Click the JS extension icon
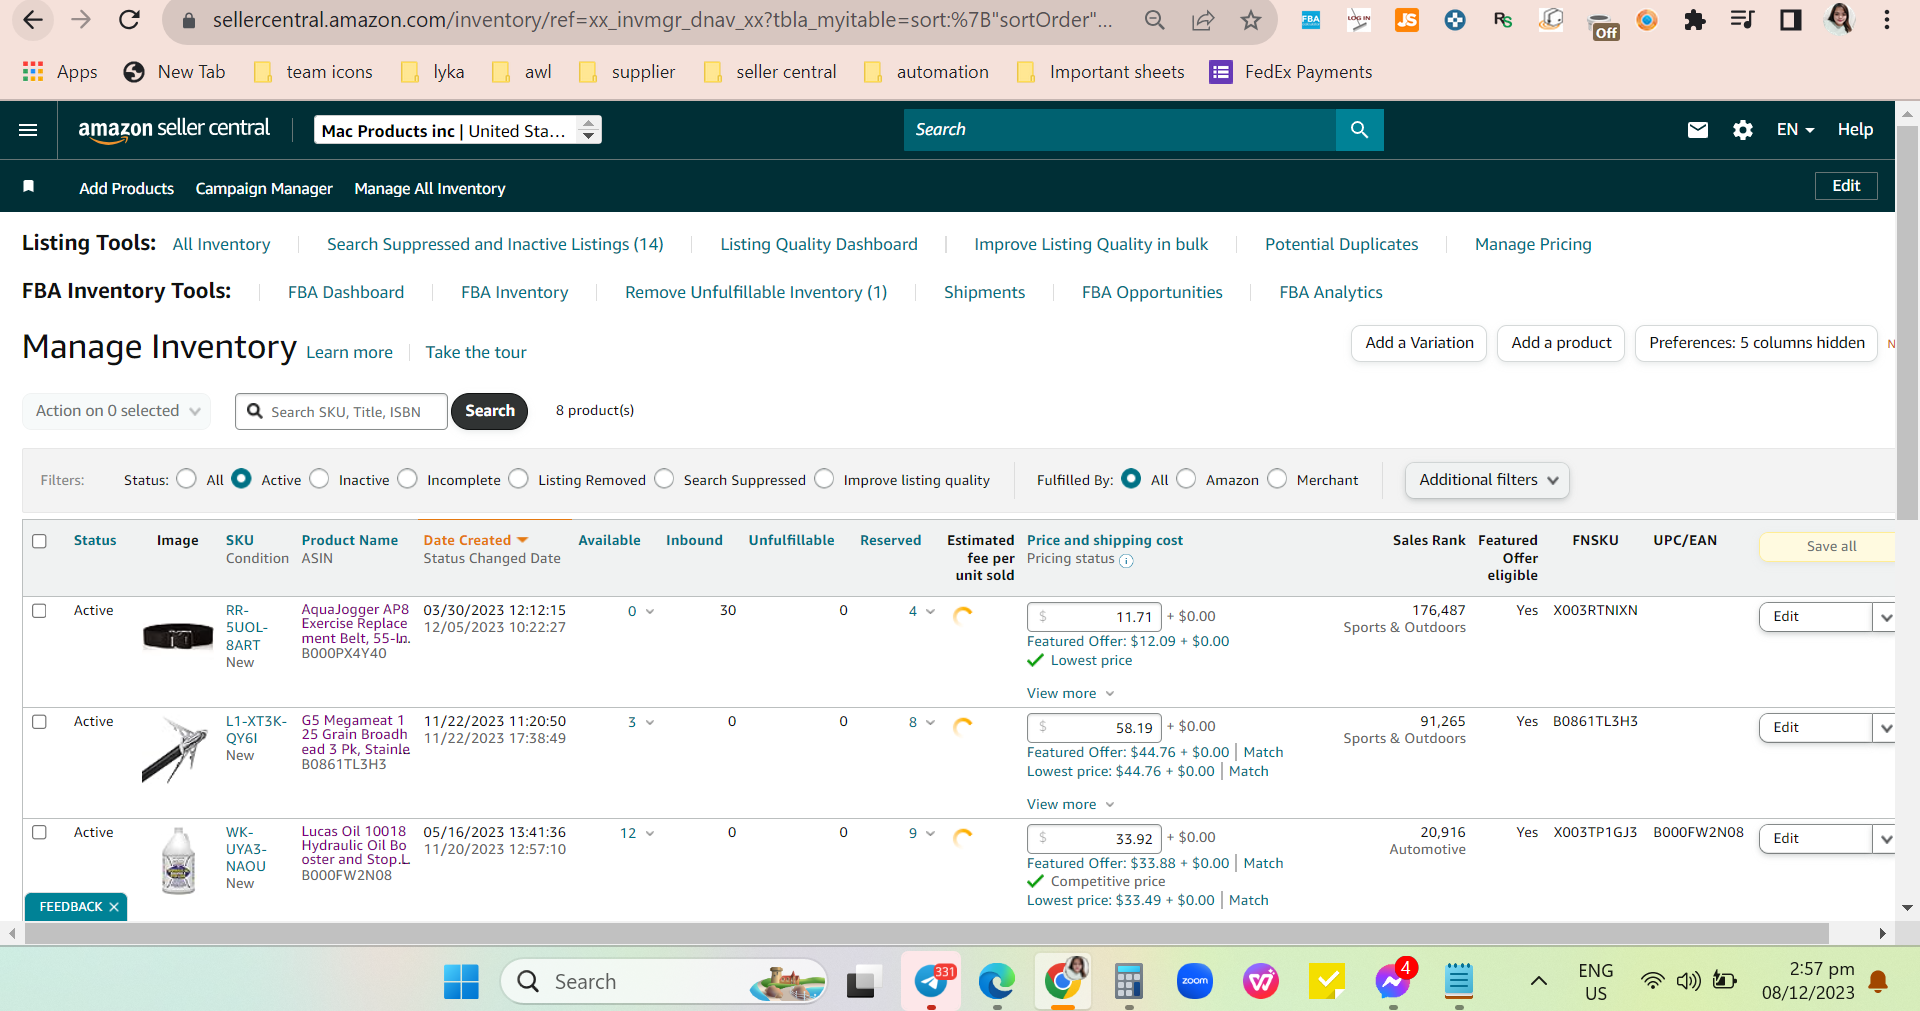 point(1407,20)
